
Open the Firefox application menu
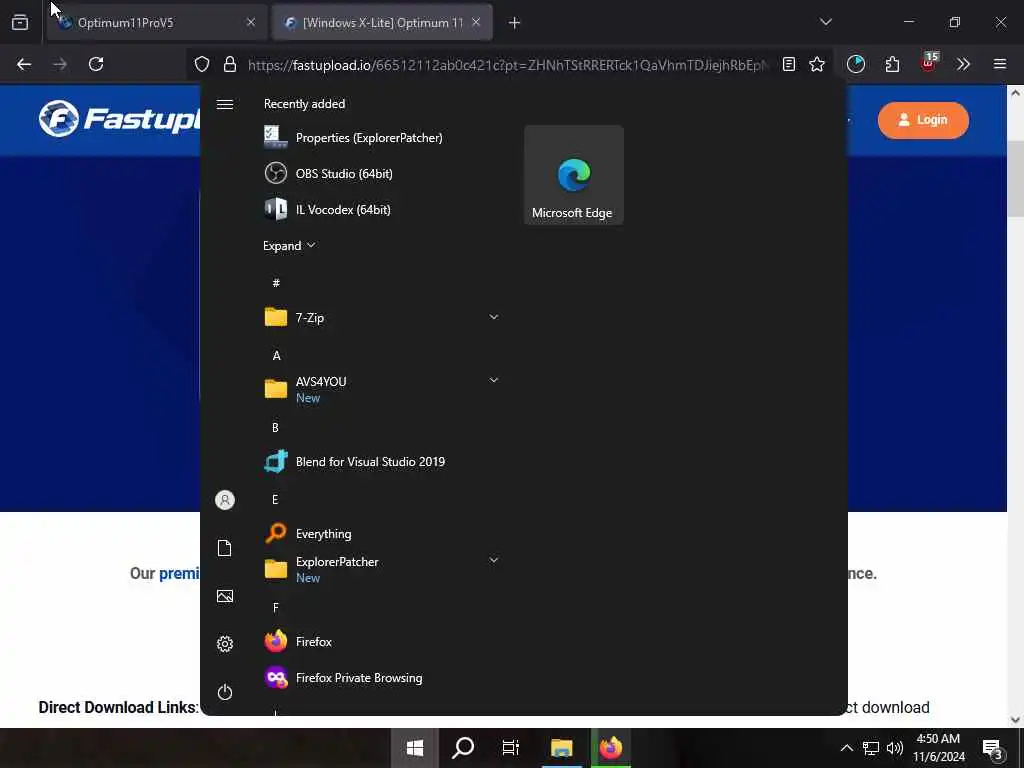pyautogui.click(x=1000, y=64)
